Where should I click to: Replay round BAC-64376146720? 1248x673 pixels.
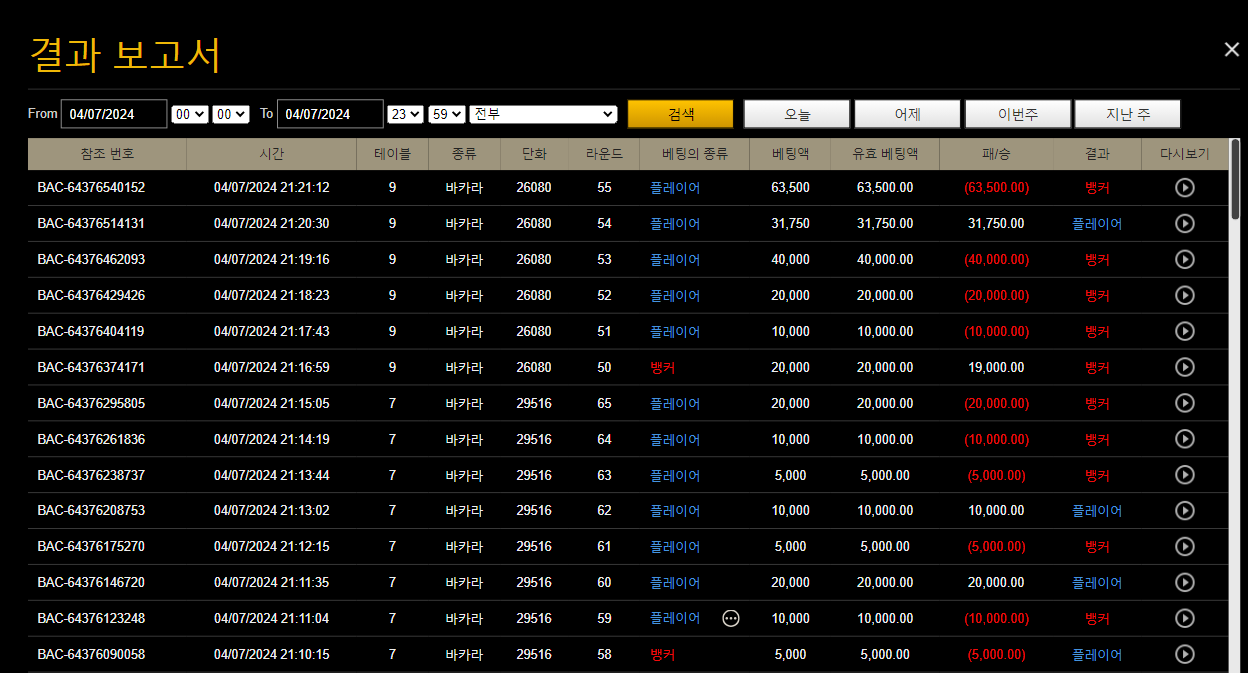(x=1185, y=583)
